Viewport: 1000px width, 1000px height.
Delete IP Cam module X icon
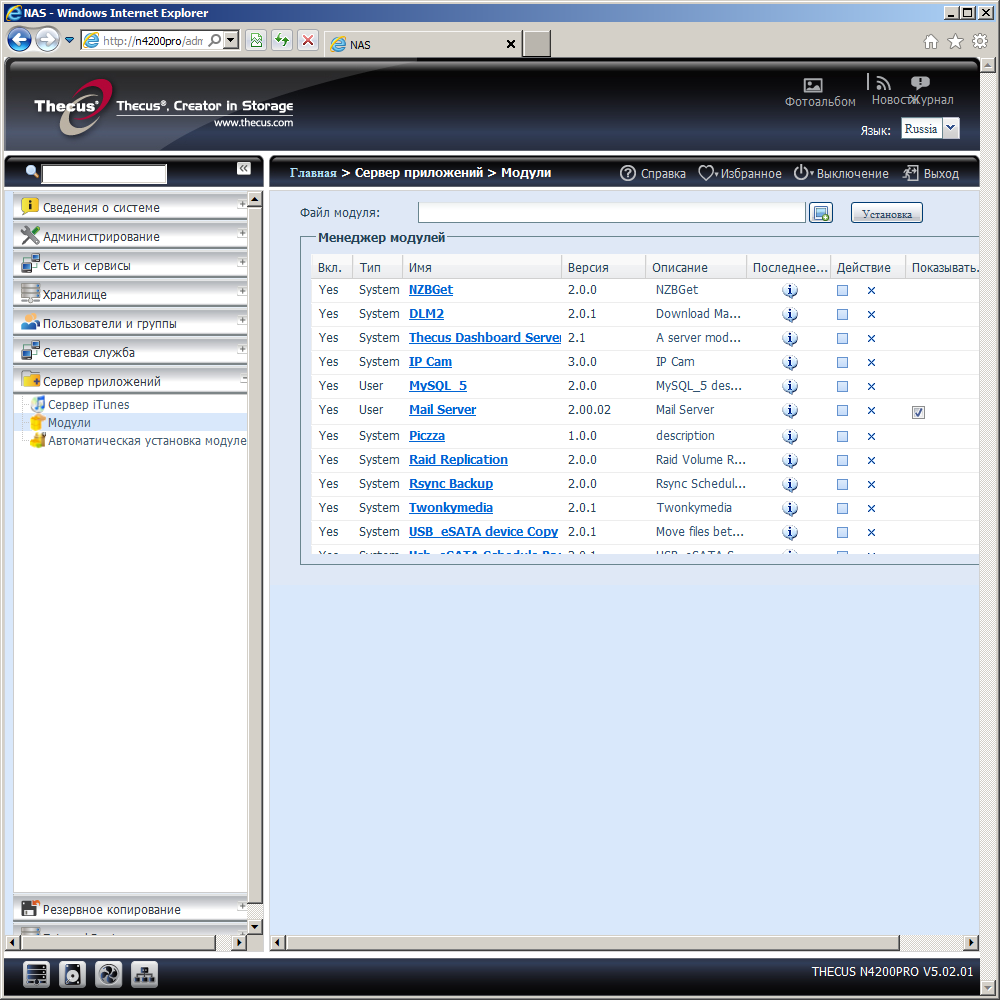coord(871,362)
